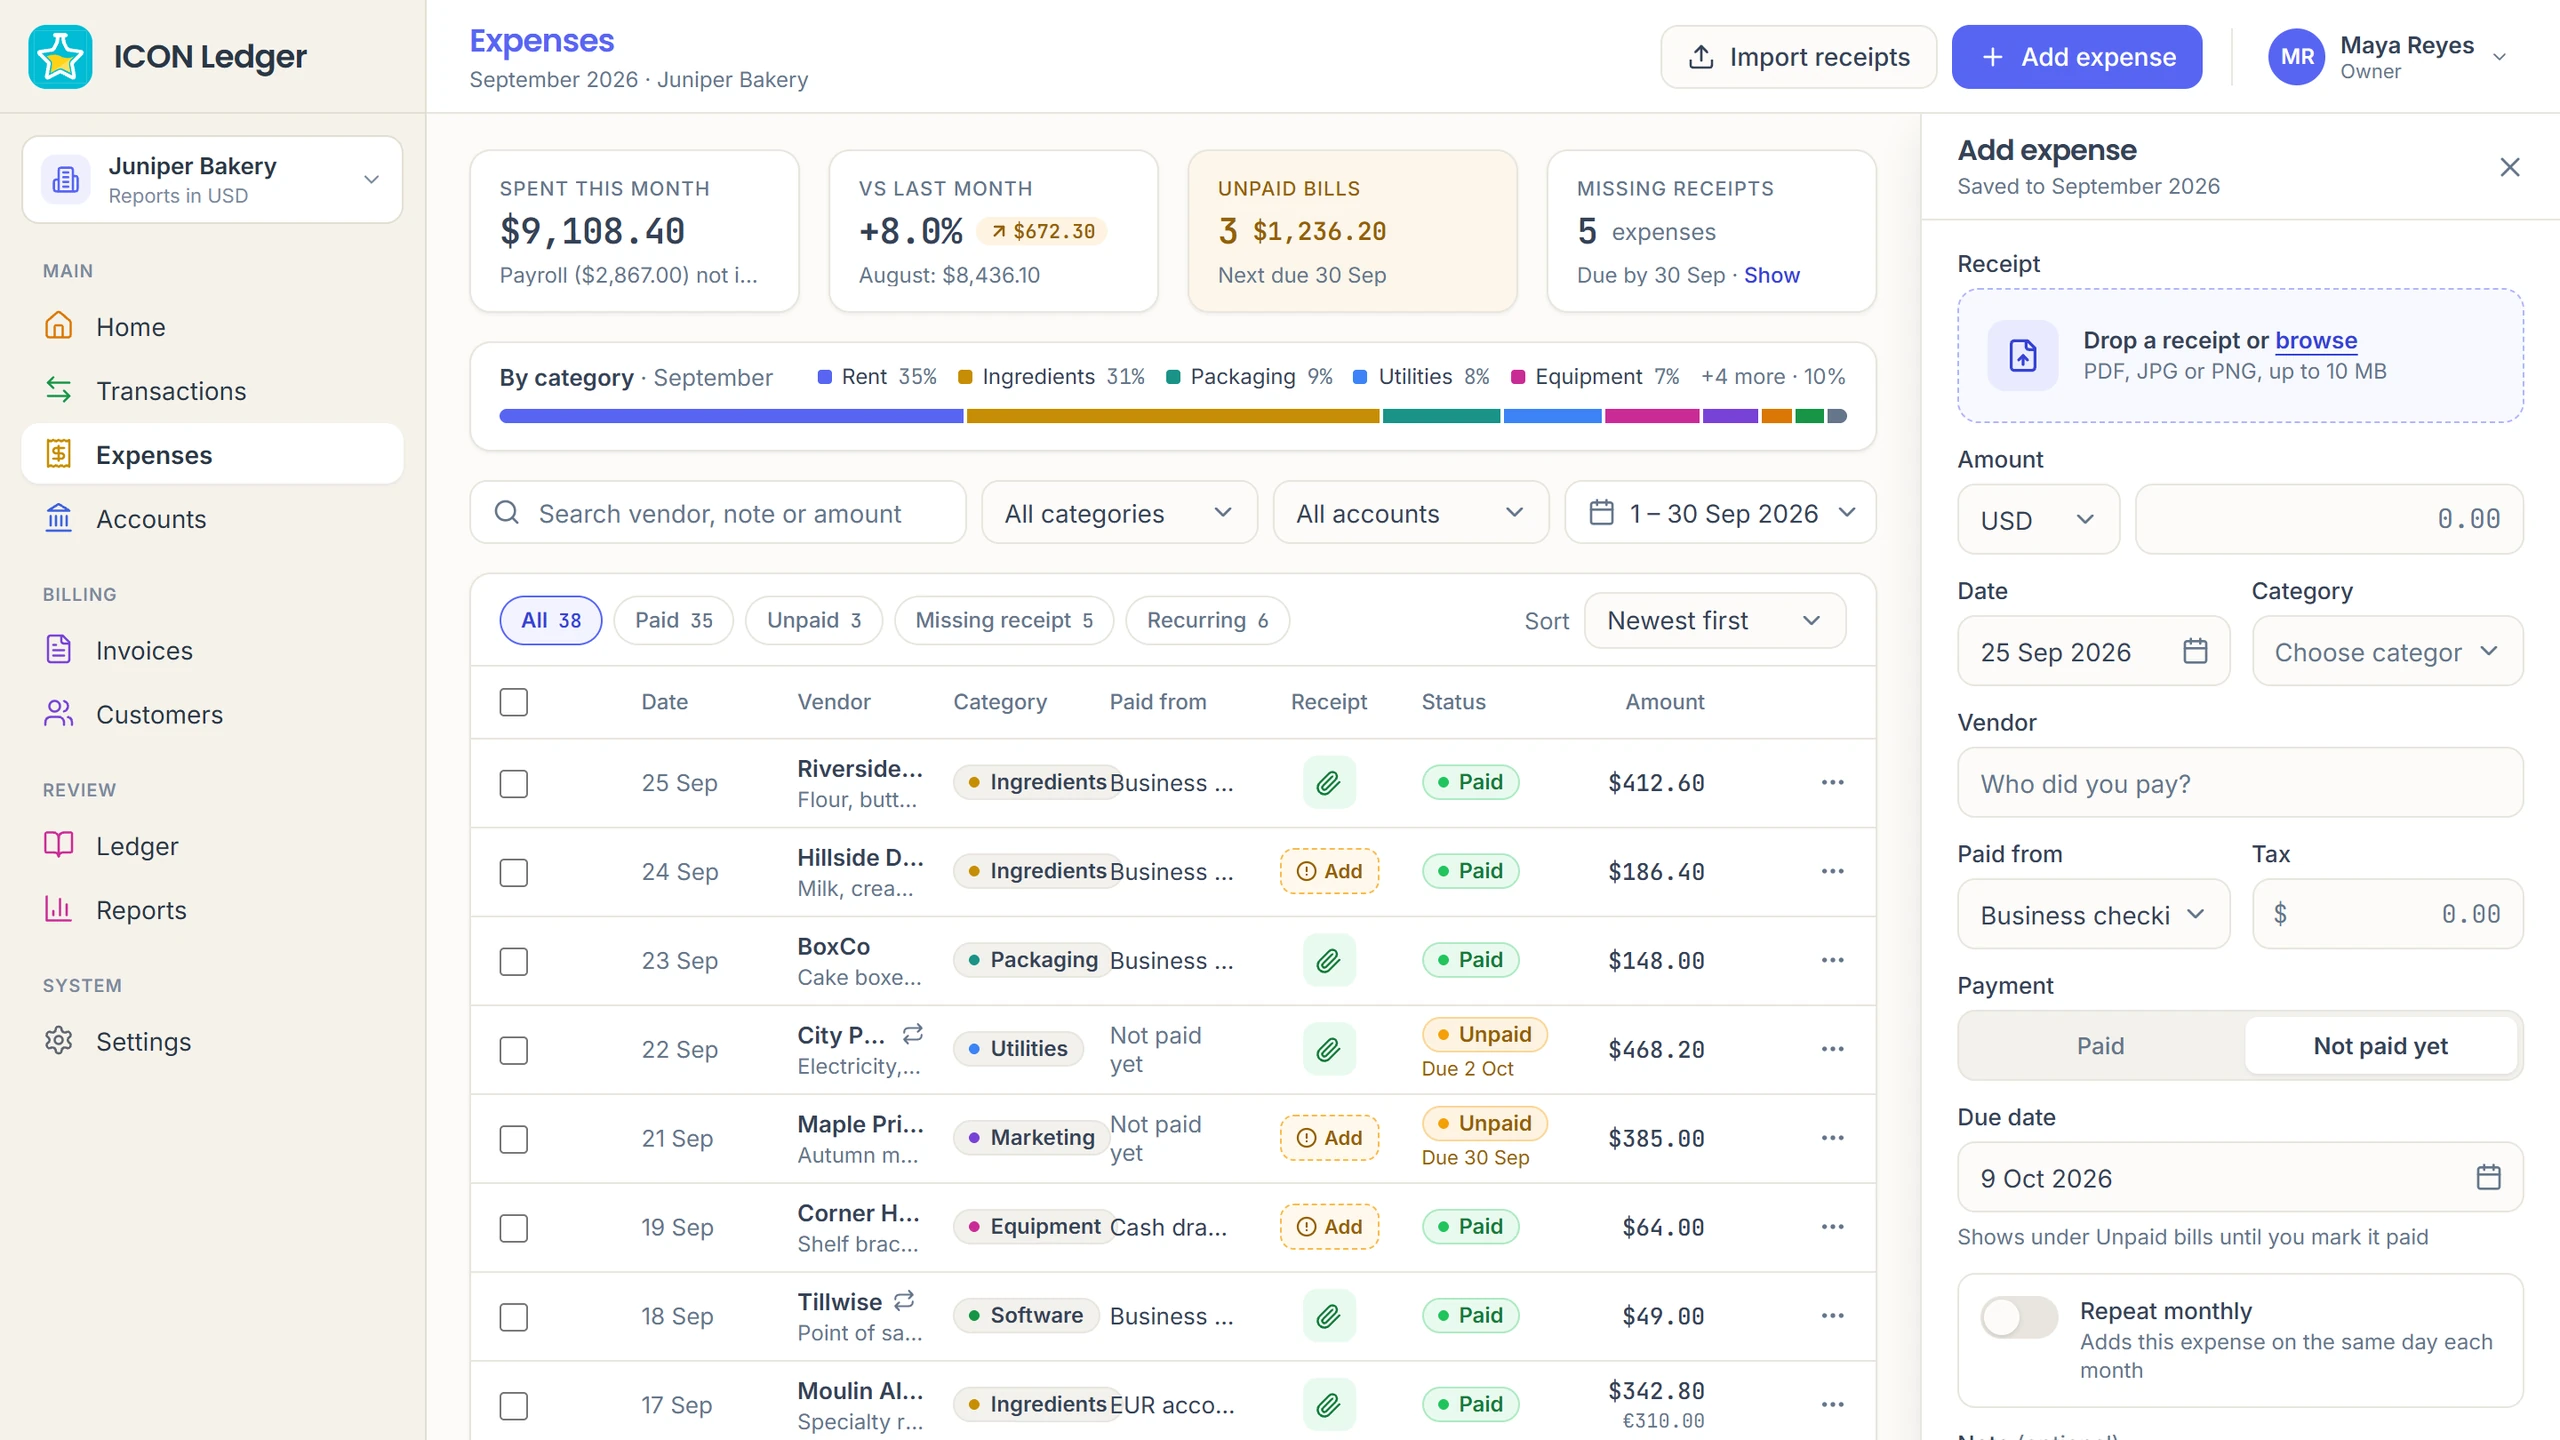This screenshot has width=2560, height=1440.
Task: Click the ICON Ledger star logo
Action: coord(60,57)
